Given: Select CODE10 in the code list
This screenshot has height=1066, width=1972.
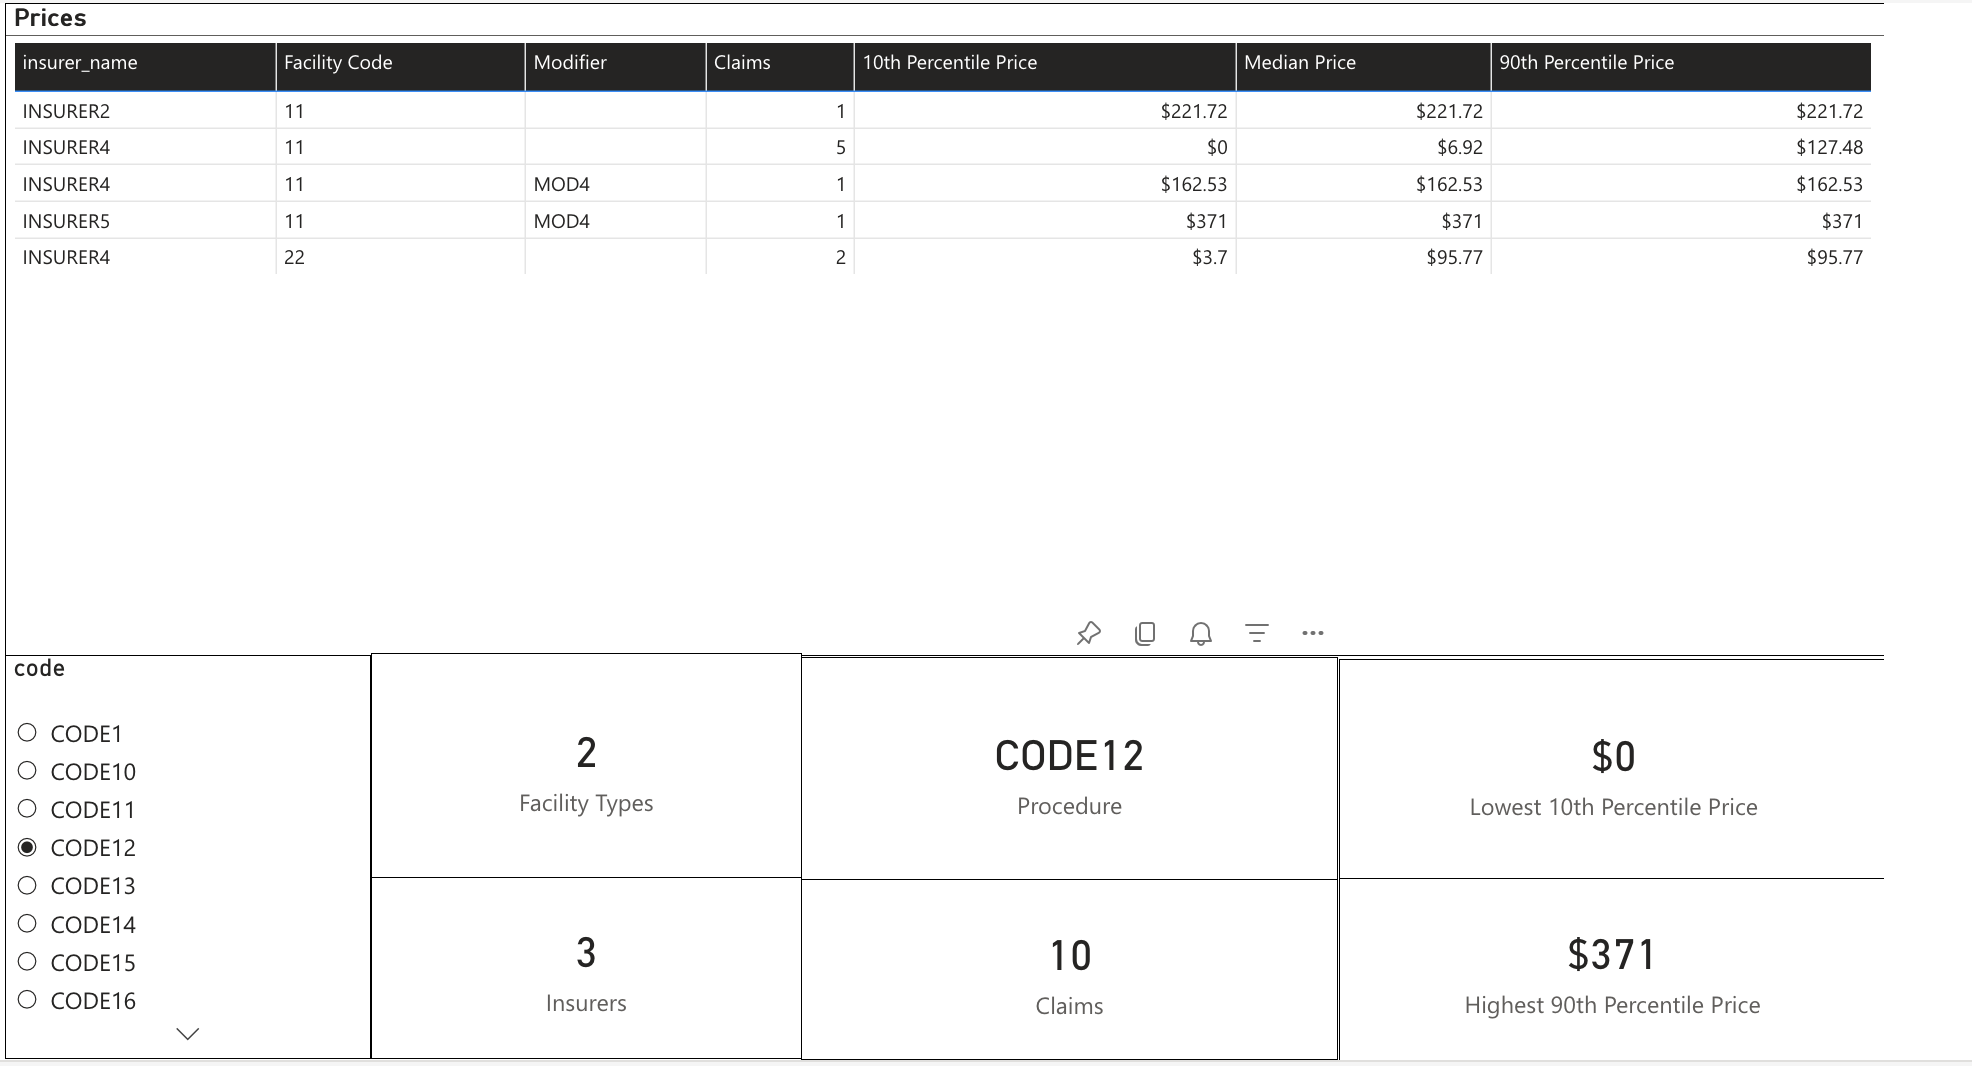Looking at the screenshot, I should pyautogui.click(x=28, y=771).
